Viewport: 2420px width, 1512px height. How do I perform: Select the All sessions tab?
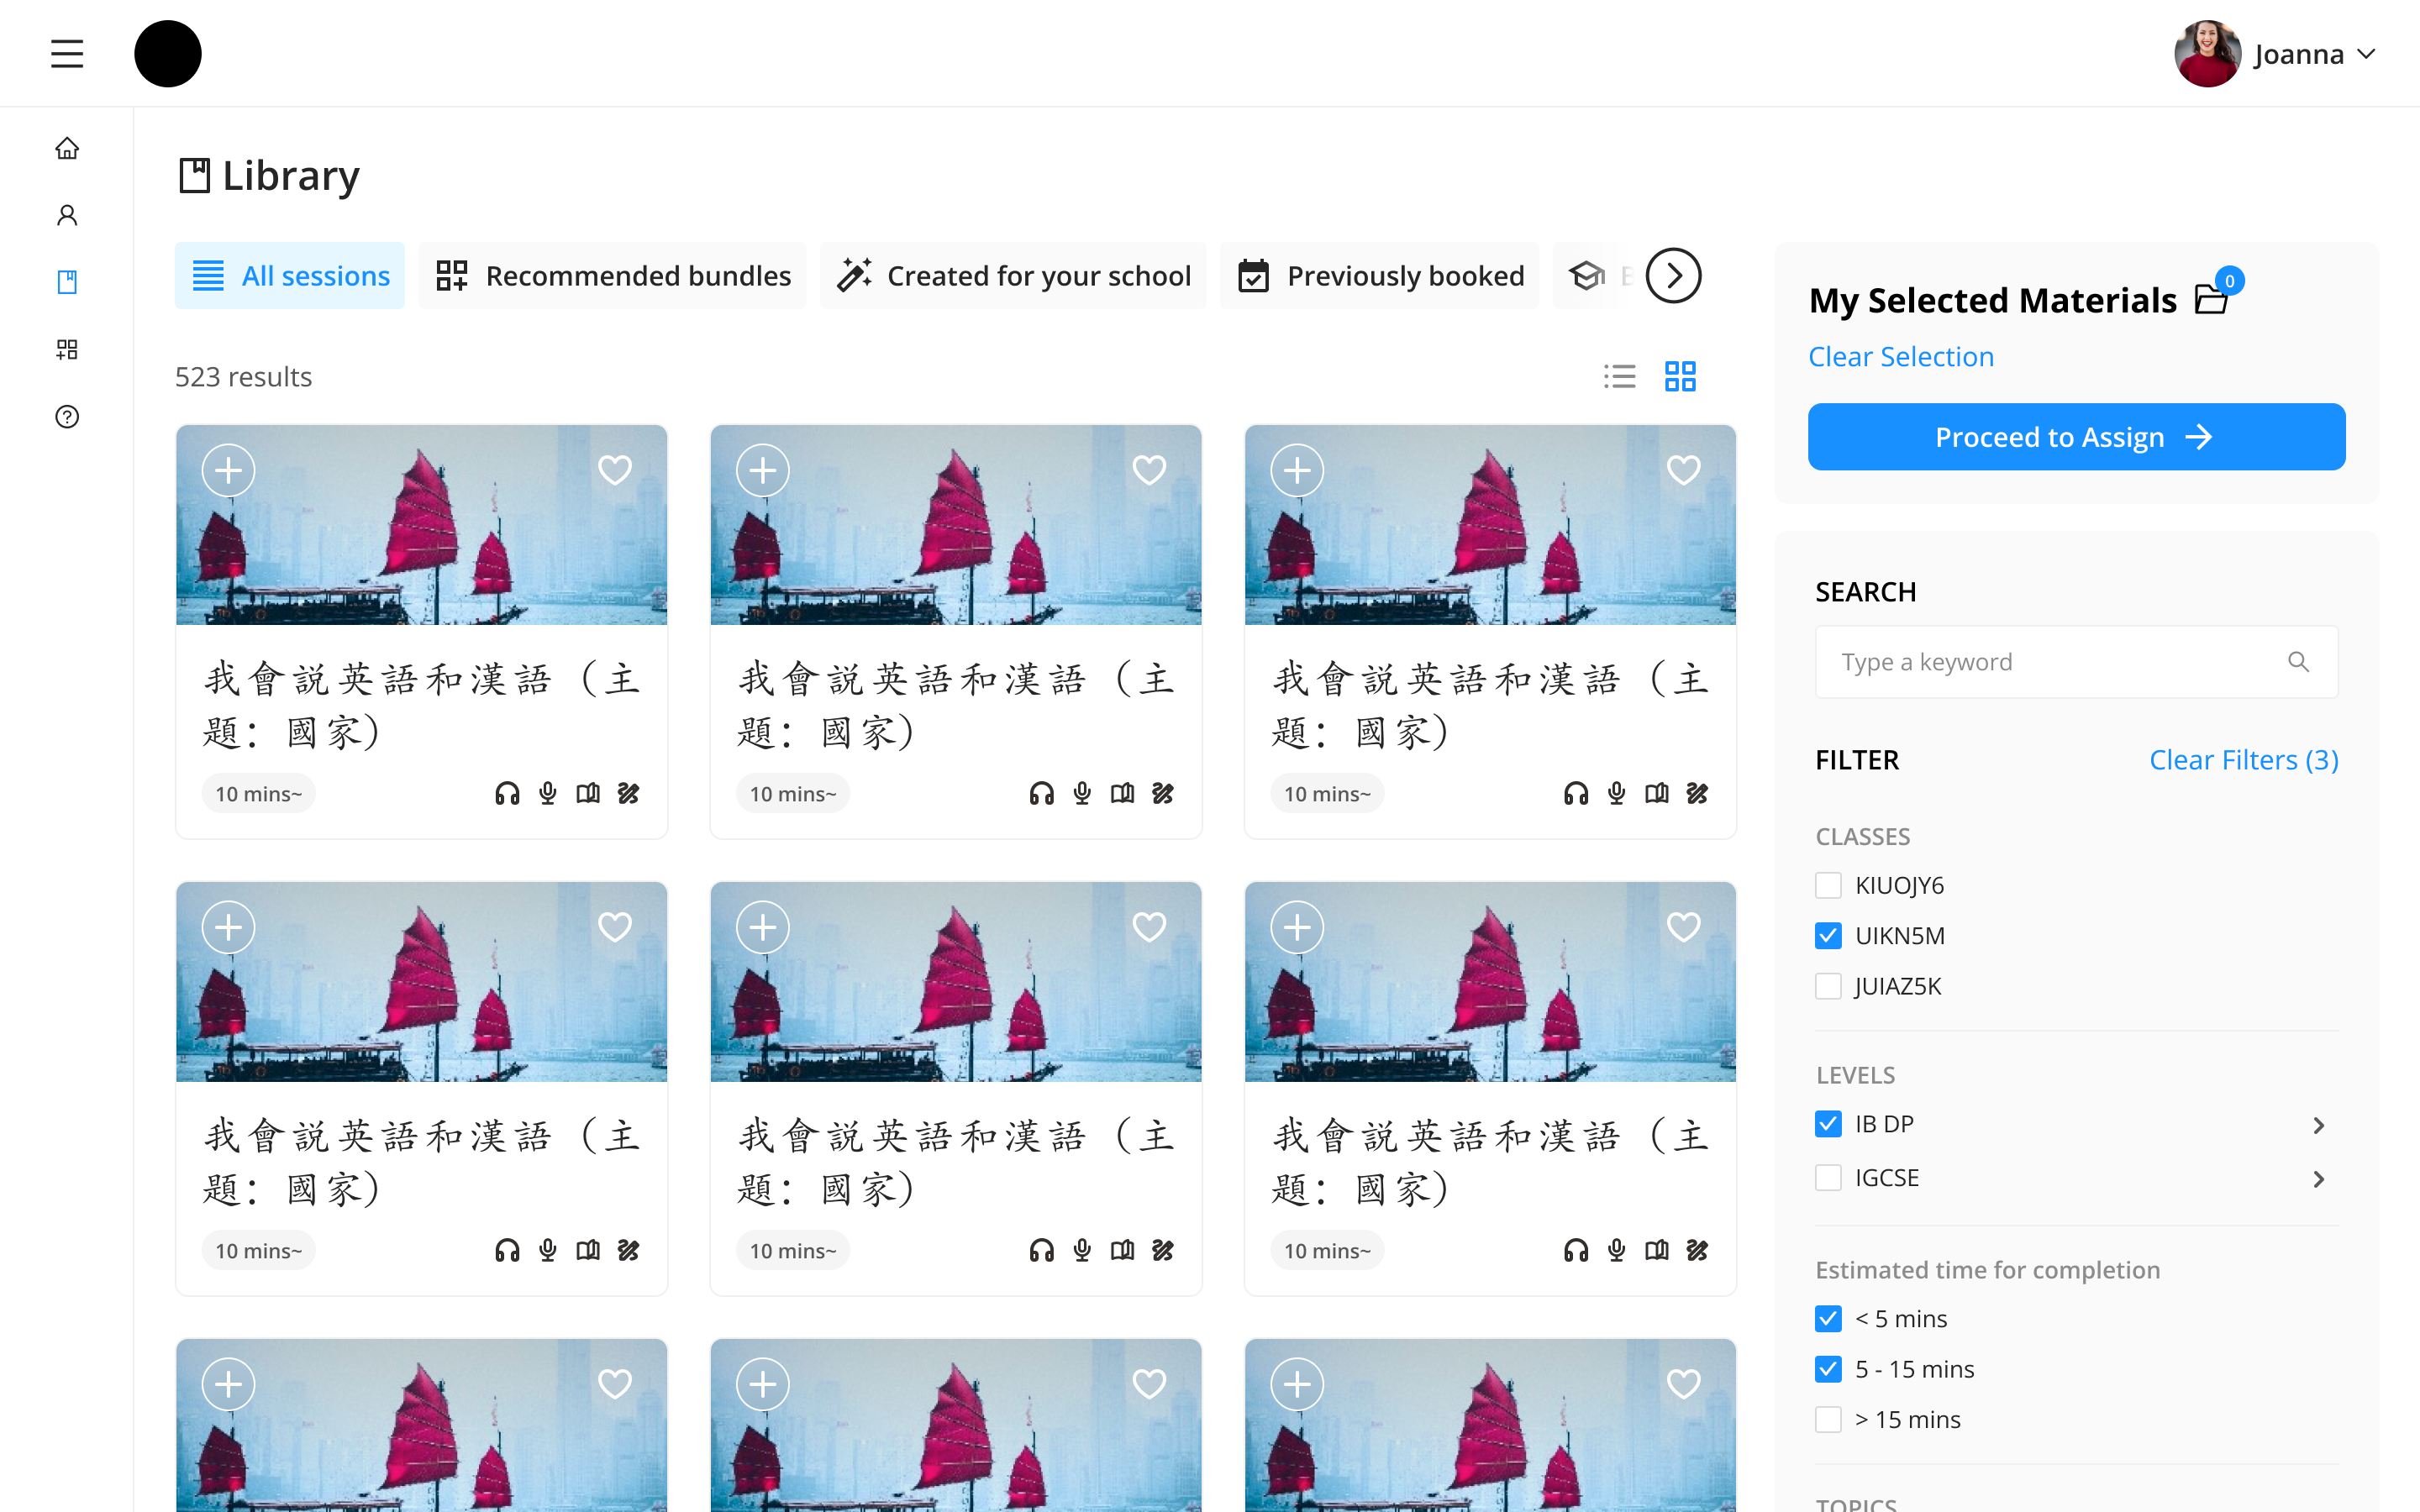[290, 275]
